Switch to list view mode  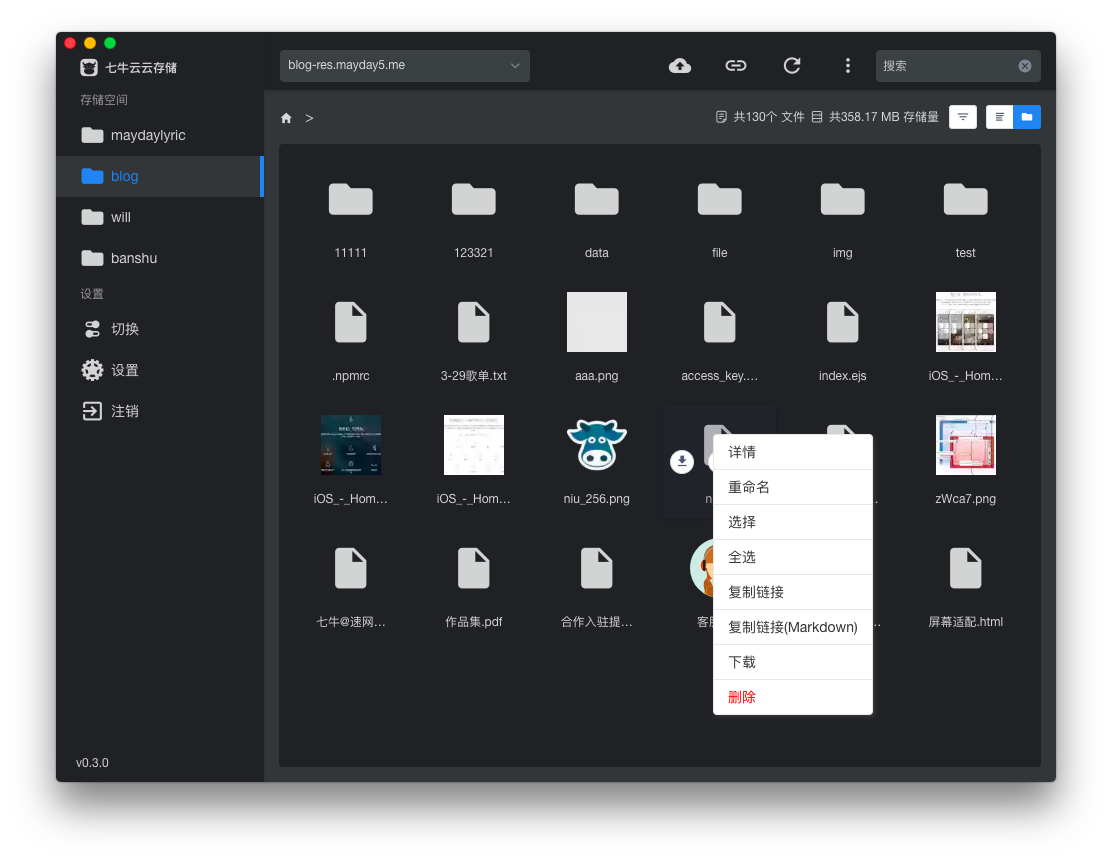click(999, 117)
